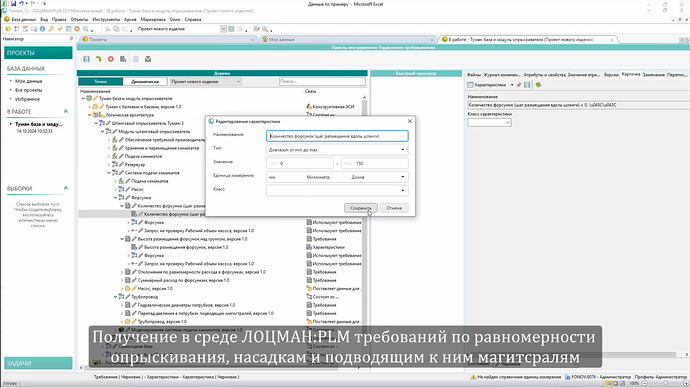The height and width of the screenshot is (388, 690).
Task: Open Избранное in the navigator
Action: [x=27, y=99]
